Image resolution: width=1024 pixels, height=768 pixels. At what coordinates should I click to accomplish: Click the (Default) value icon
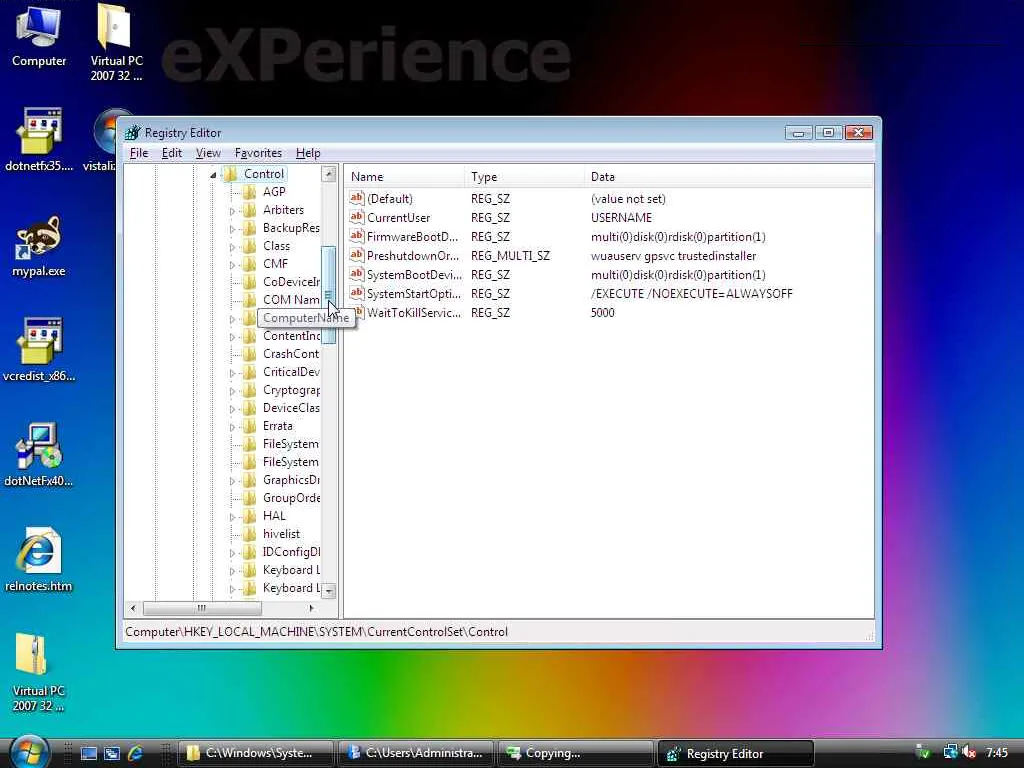(357, 198)
